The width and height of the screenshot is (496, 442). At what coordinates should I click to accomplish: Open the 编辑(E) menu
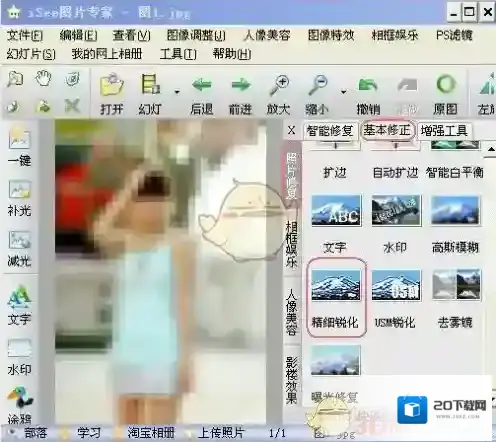[79, 36]
